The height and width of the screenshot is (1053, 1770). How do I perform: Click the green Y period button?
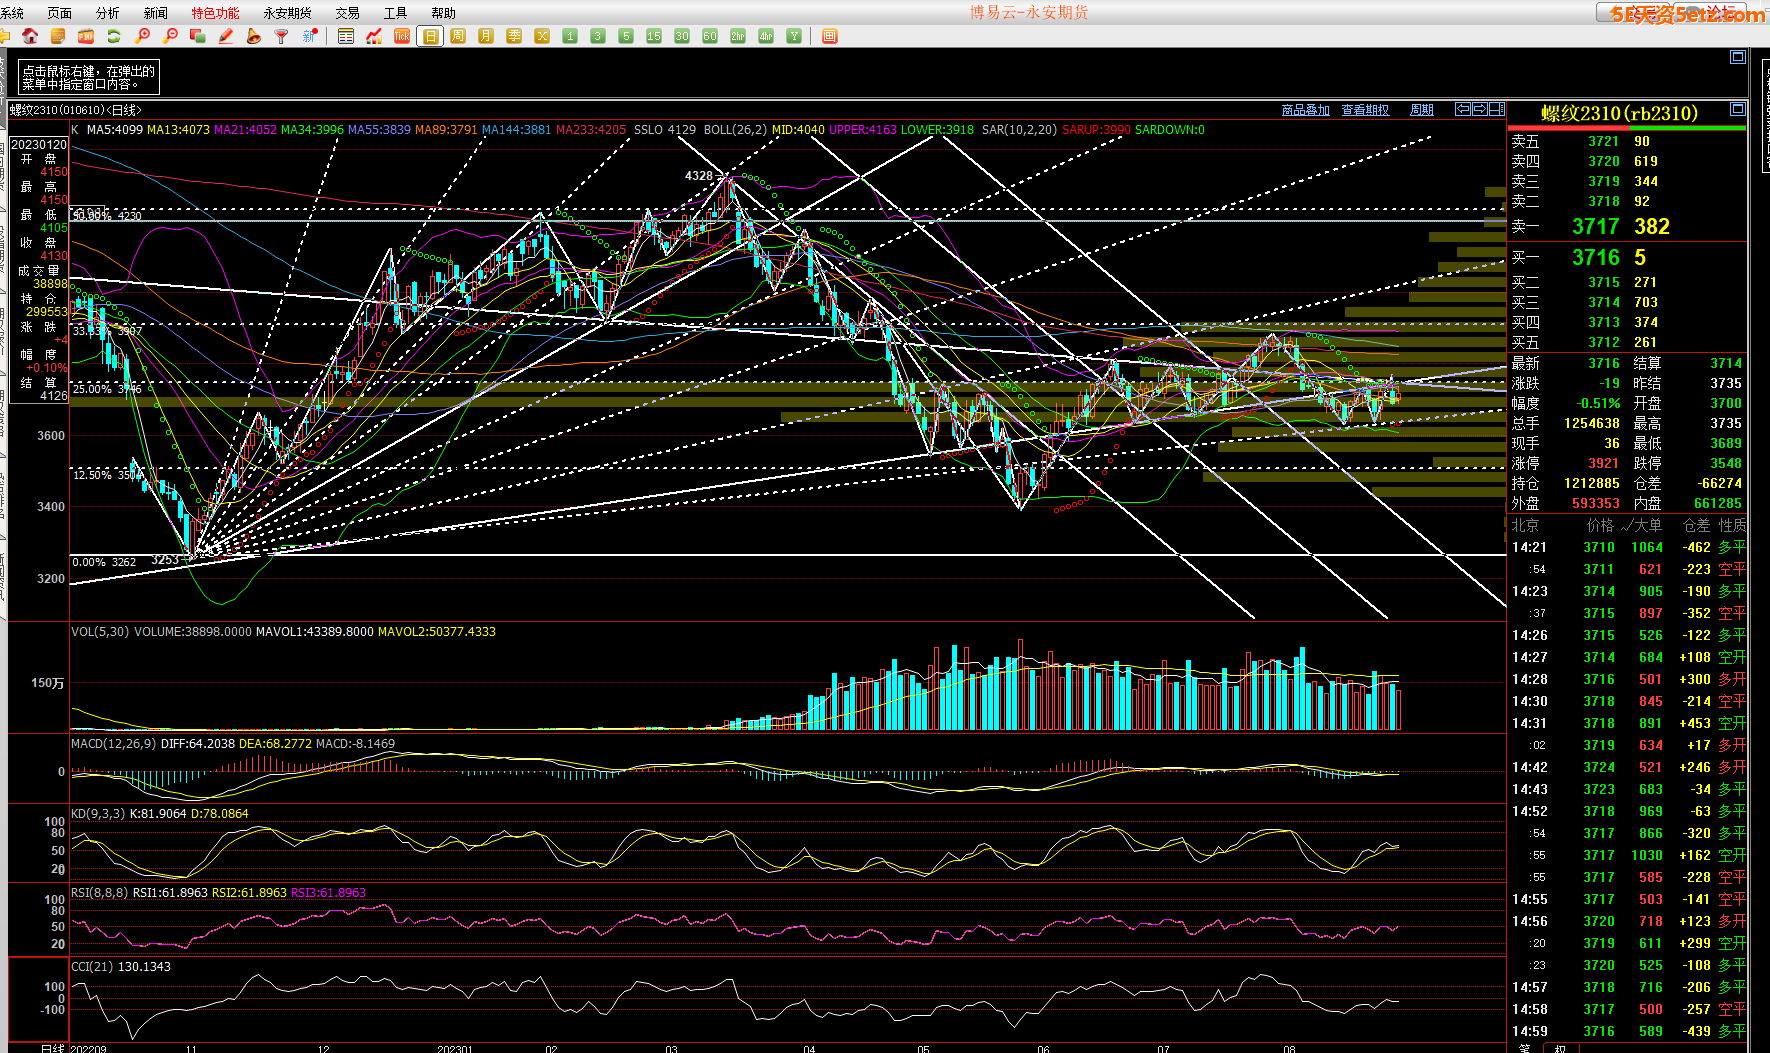tap(794, 36)
